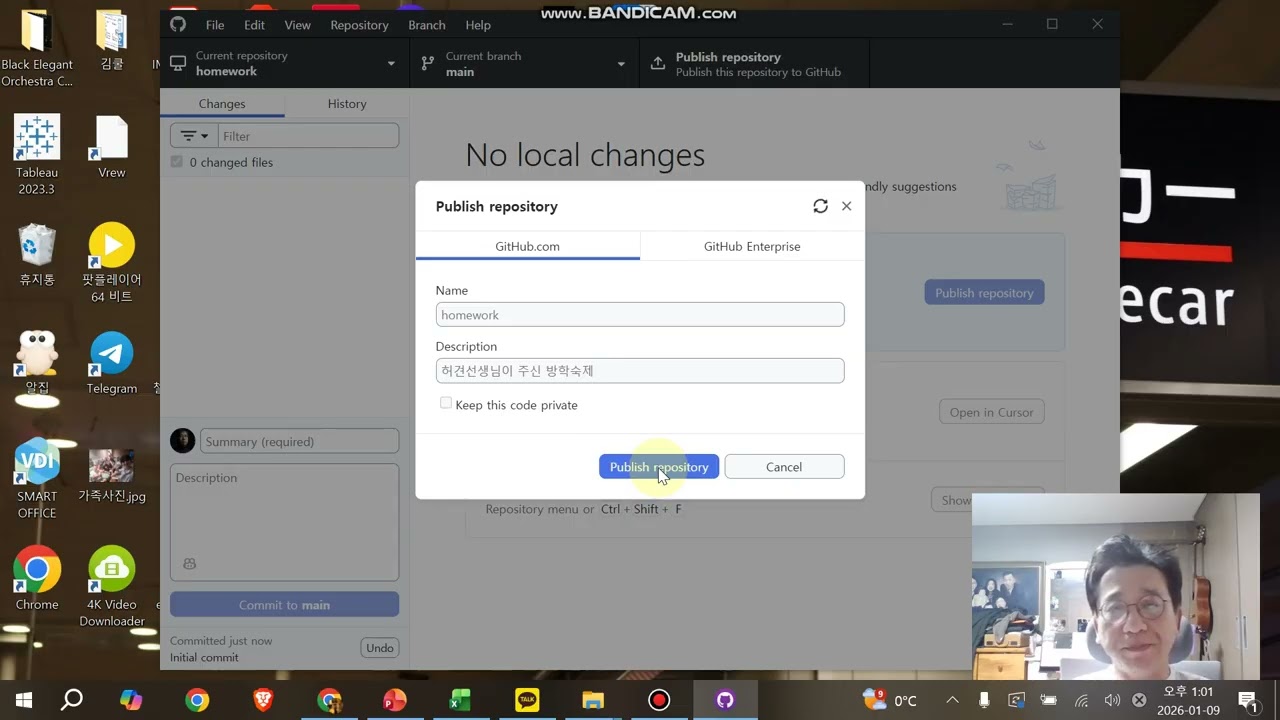Click the co-author icon in commit description box
This screenshot has width=1280, height=720.
click(190, 564)
